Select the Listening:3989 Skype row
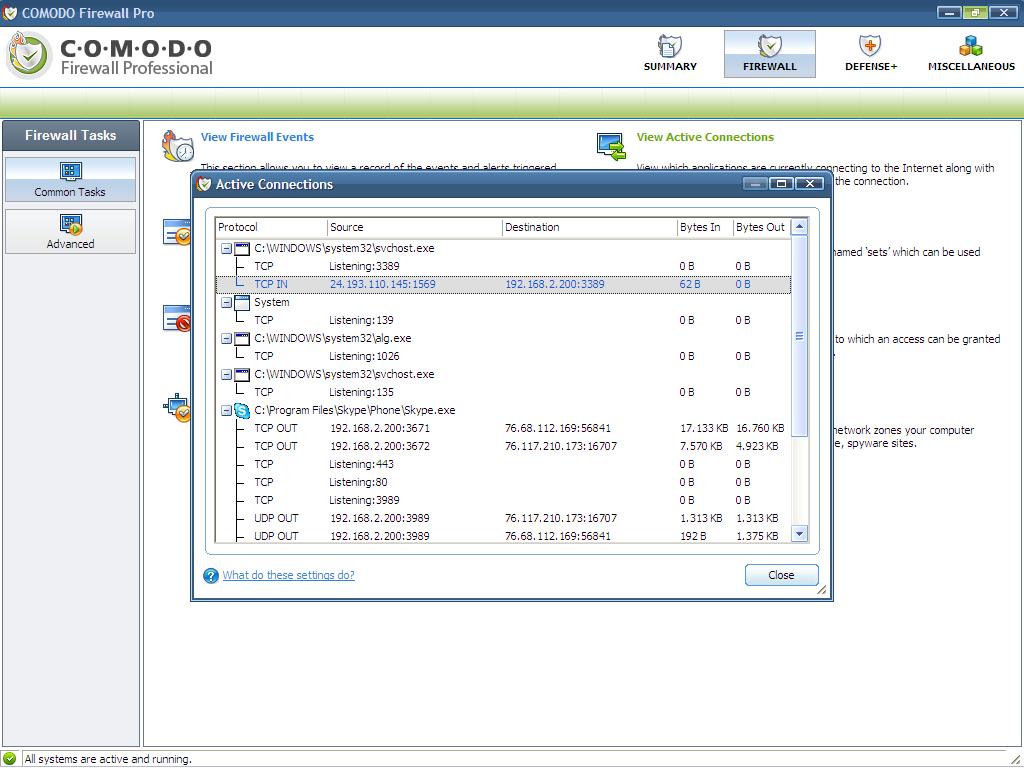This screenshot has height=768, width=1024. (503, 500)
